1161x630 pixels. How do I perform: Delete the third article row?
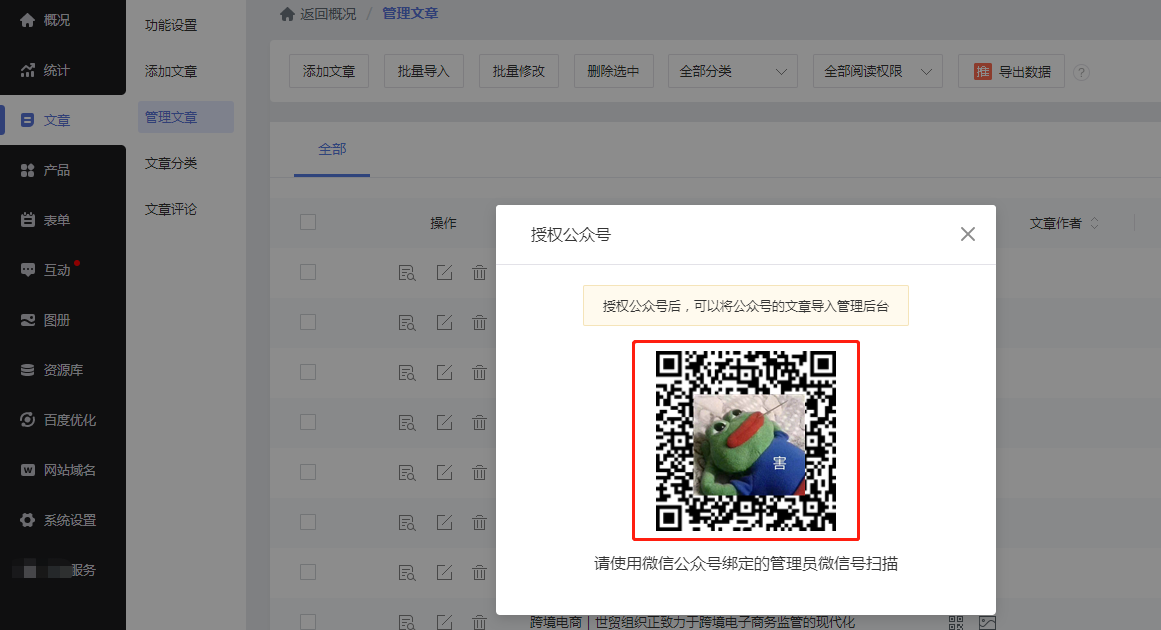click(479, 372)
